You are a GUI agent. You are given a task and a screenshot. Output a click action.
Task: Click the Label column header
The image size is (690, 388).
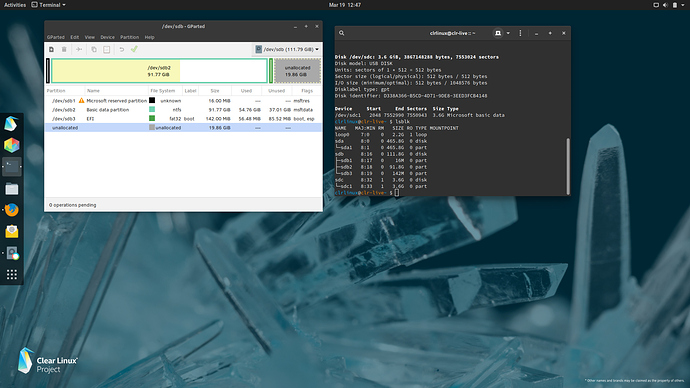coord(191,91)
